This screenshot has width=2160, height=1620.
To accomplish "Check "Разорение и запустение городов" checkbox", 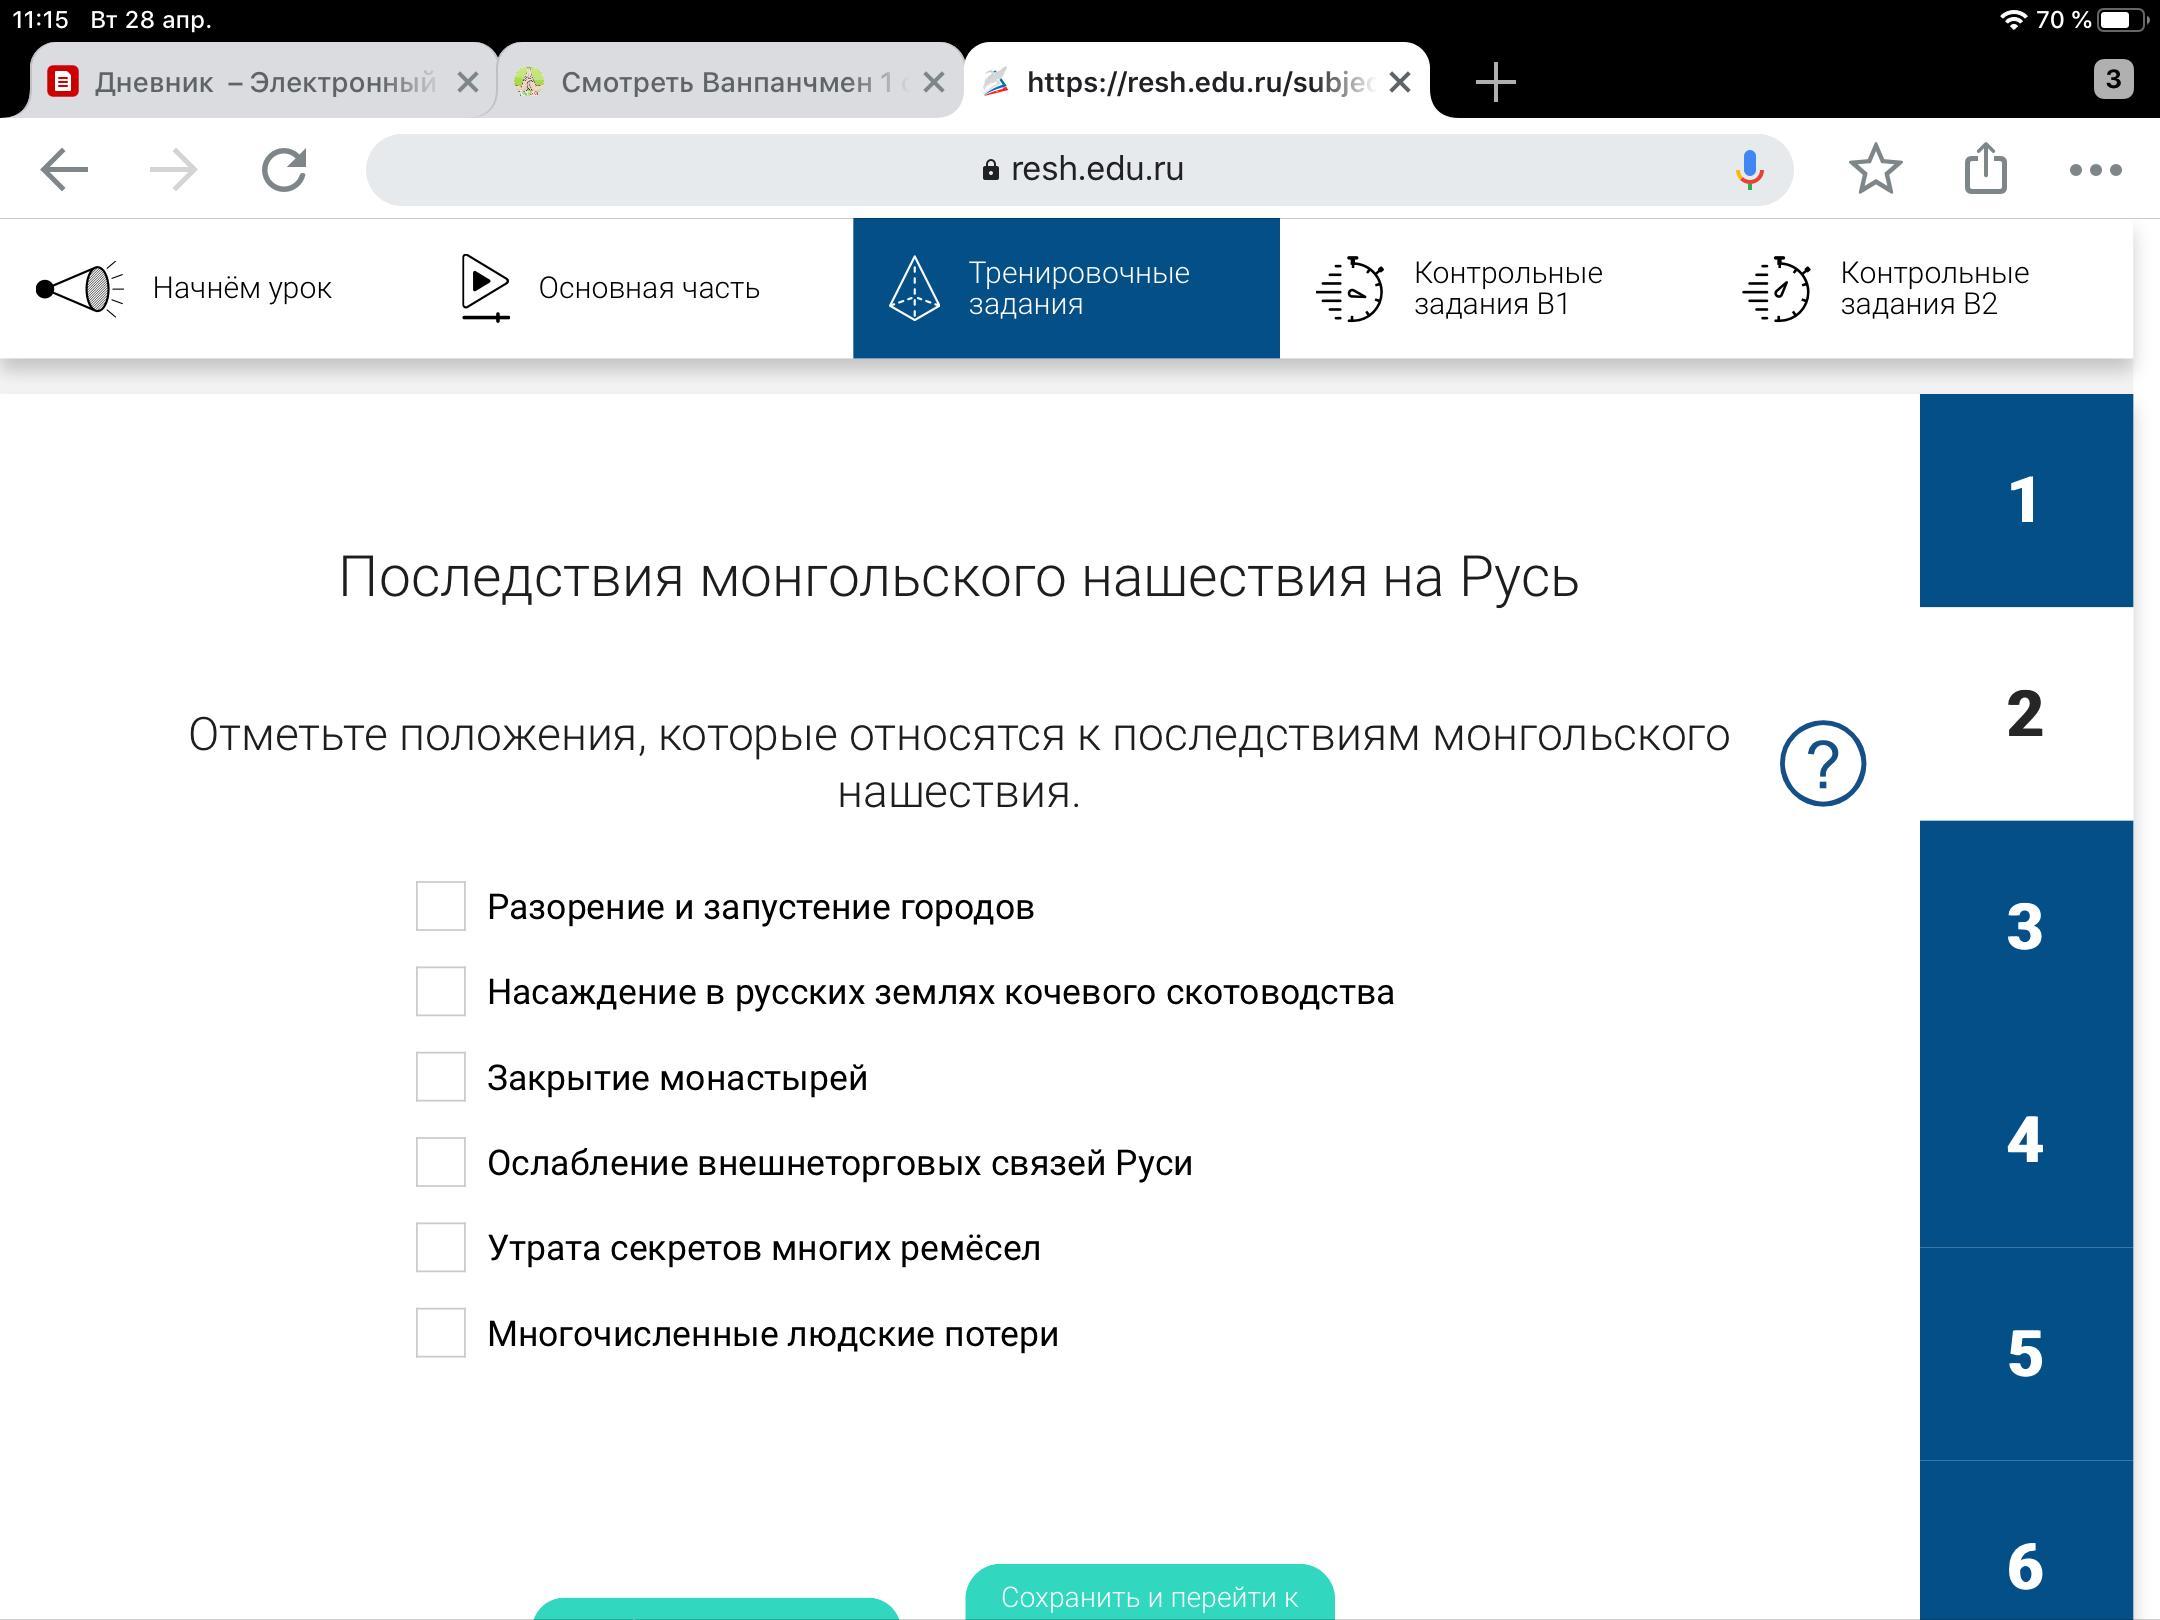I will click(441, 906).
